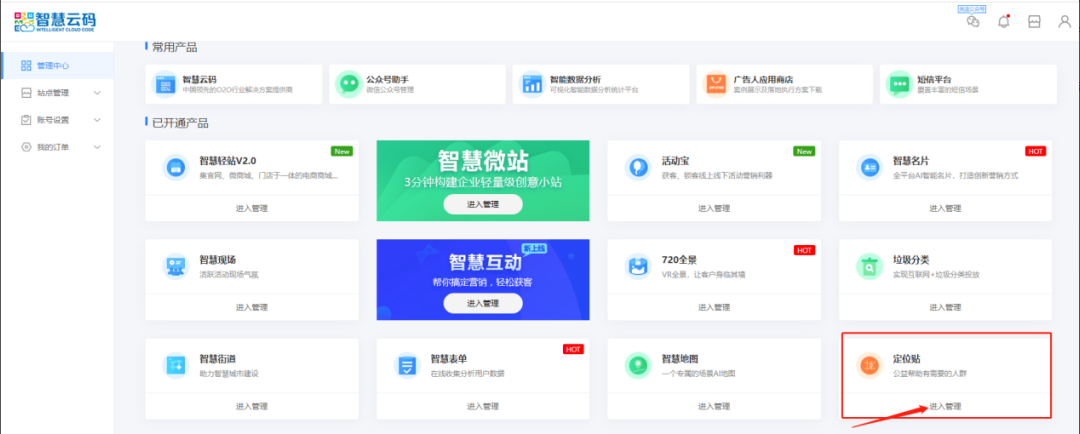Click the 智慧表单 form icon

tap(405, 365)
